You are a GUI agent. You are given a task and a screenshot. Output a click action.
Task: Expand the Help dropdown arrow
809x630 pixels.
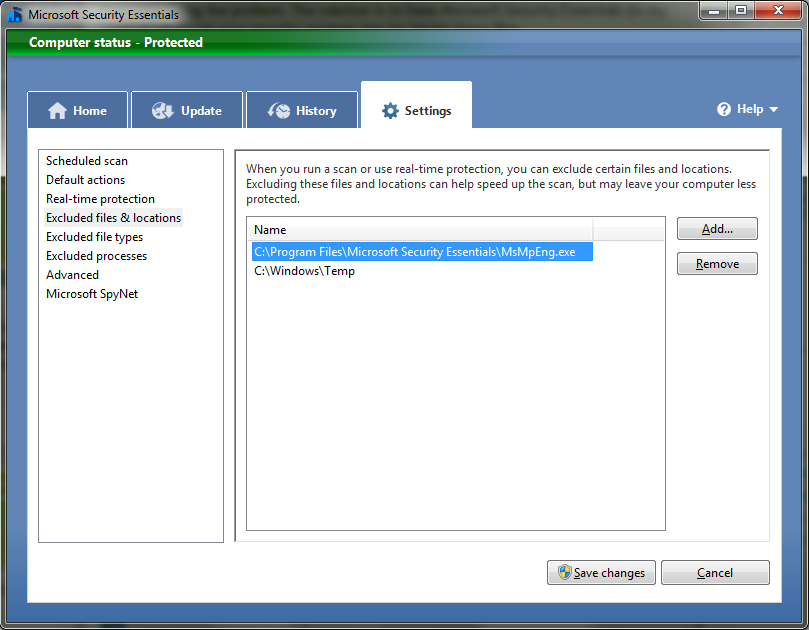773,109
